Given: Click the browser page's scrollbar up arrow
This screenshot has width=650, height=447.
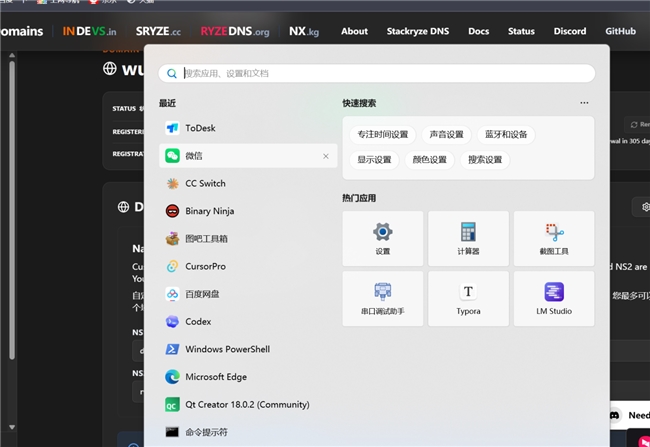Looking at the screenshot, I should (12, 55).
